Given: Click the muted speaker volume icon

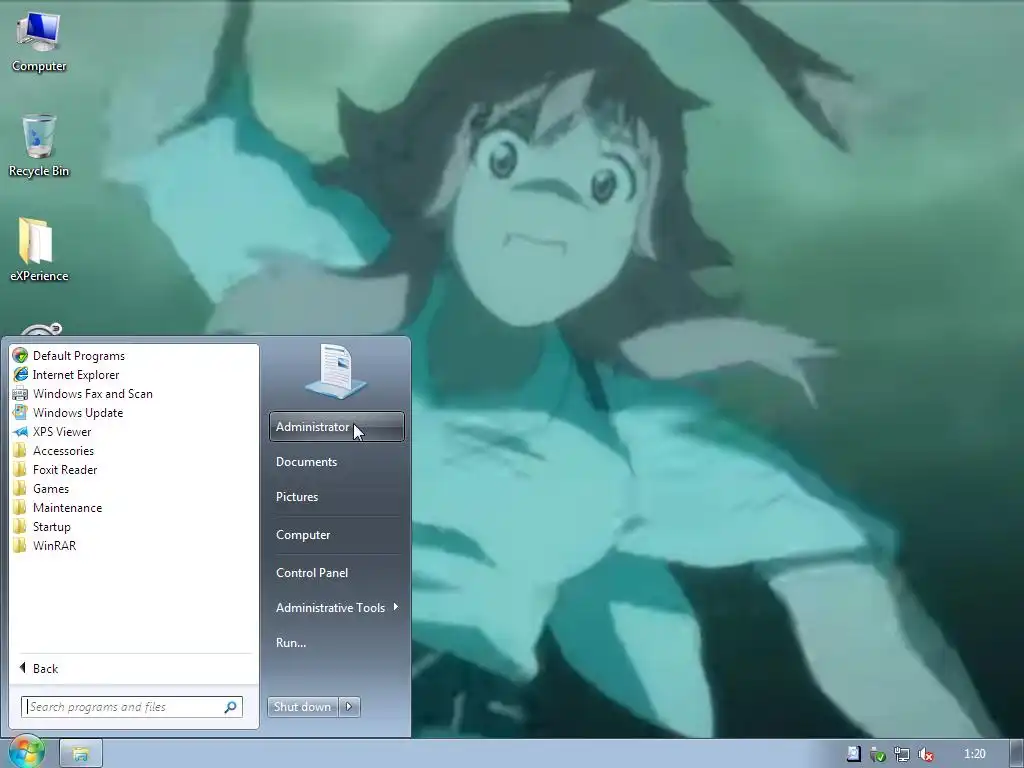Looking at the screenshot, I should tap(925, 754).
